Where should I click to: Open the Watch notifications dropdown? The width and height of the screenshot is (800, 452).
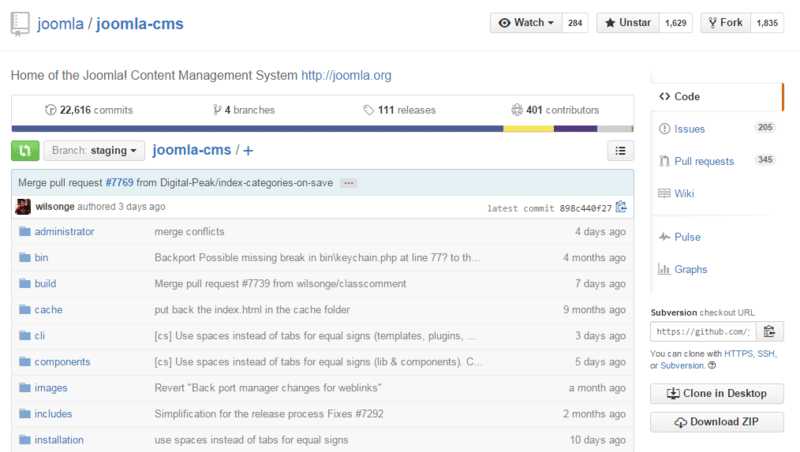(x=526, y=23)
